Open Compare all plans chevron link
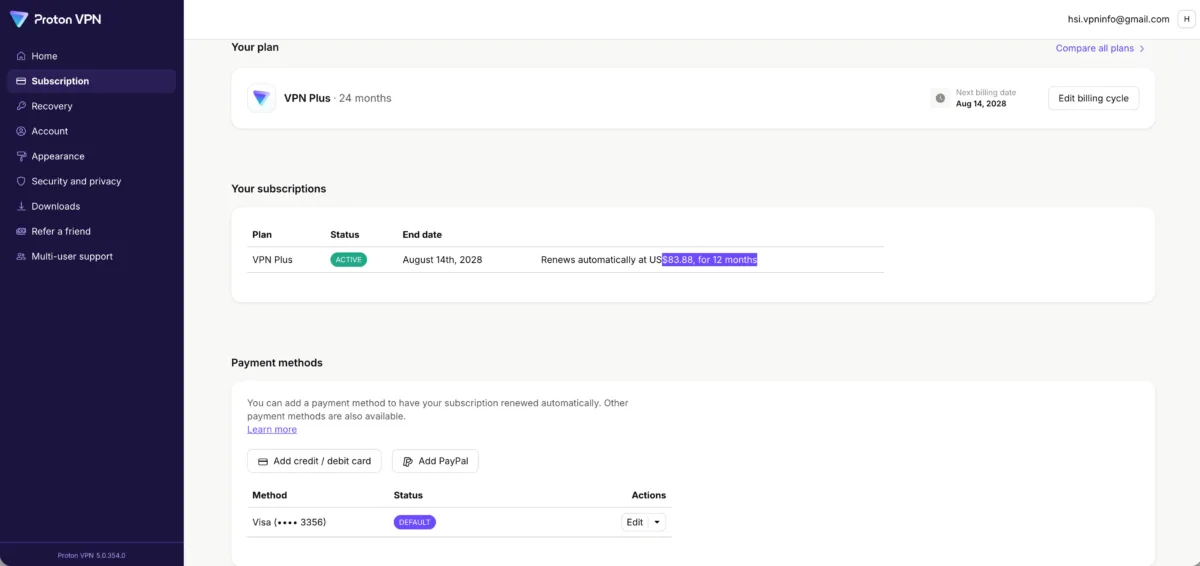This screenshot has height=566, width=1200. click(x=1100, y=48)
